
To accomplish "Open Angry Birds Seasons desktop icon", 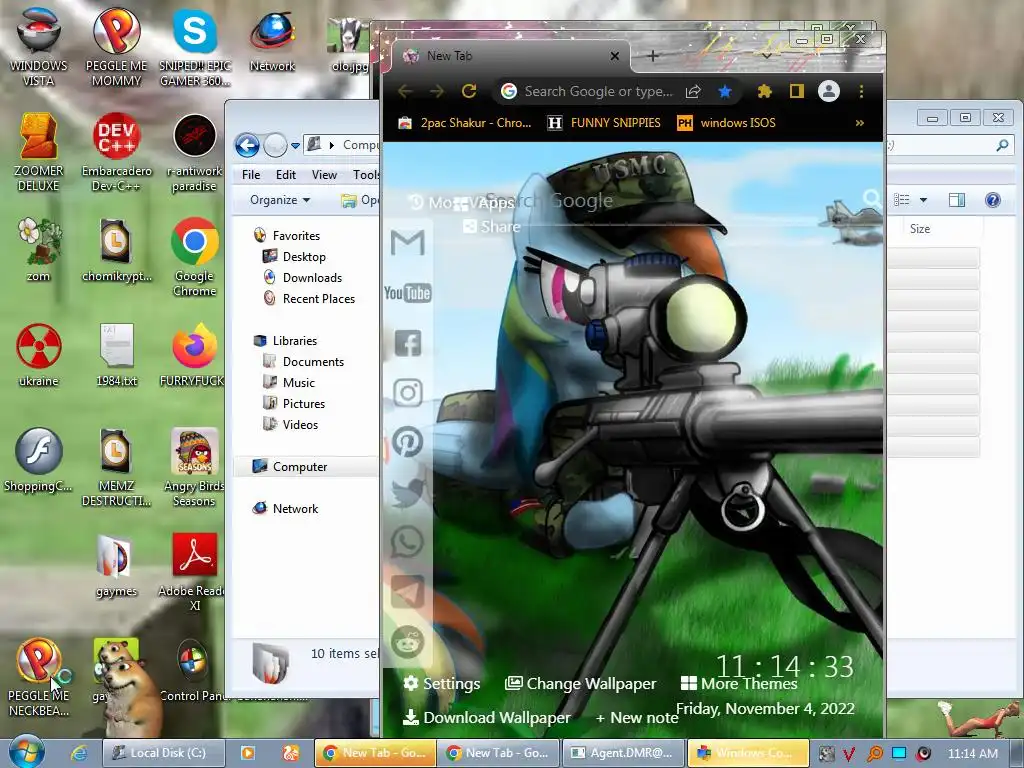I will tap(194, 468).
